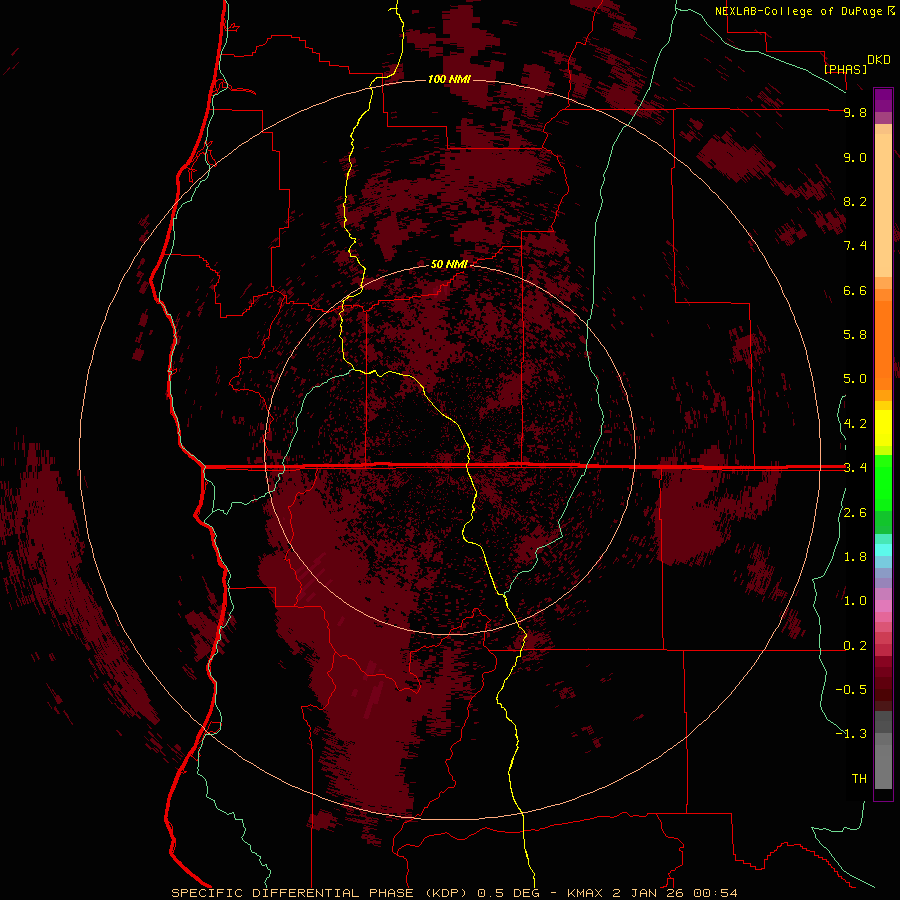Viewport: 900px width, 900px height.
Task: Click the [PHAS] units label
Action: 845,69
